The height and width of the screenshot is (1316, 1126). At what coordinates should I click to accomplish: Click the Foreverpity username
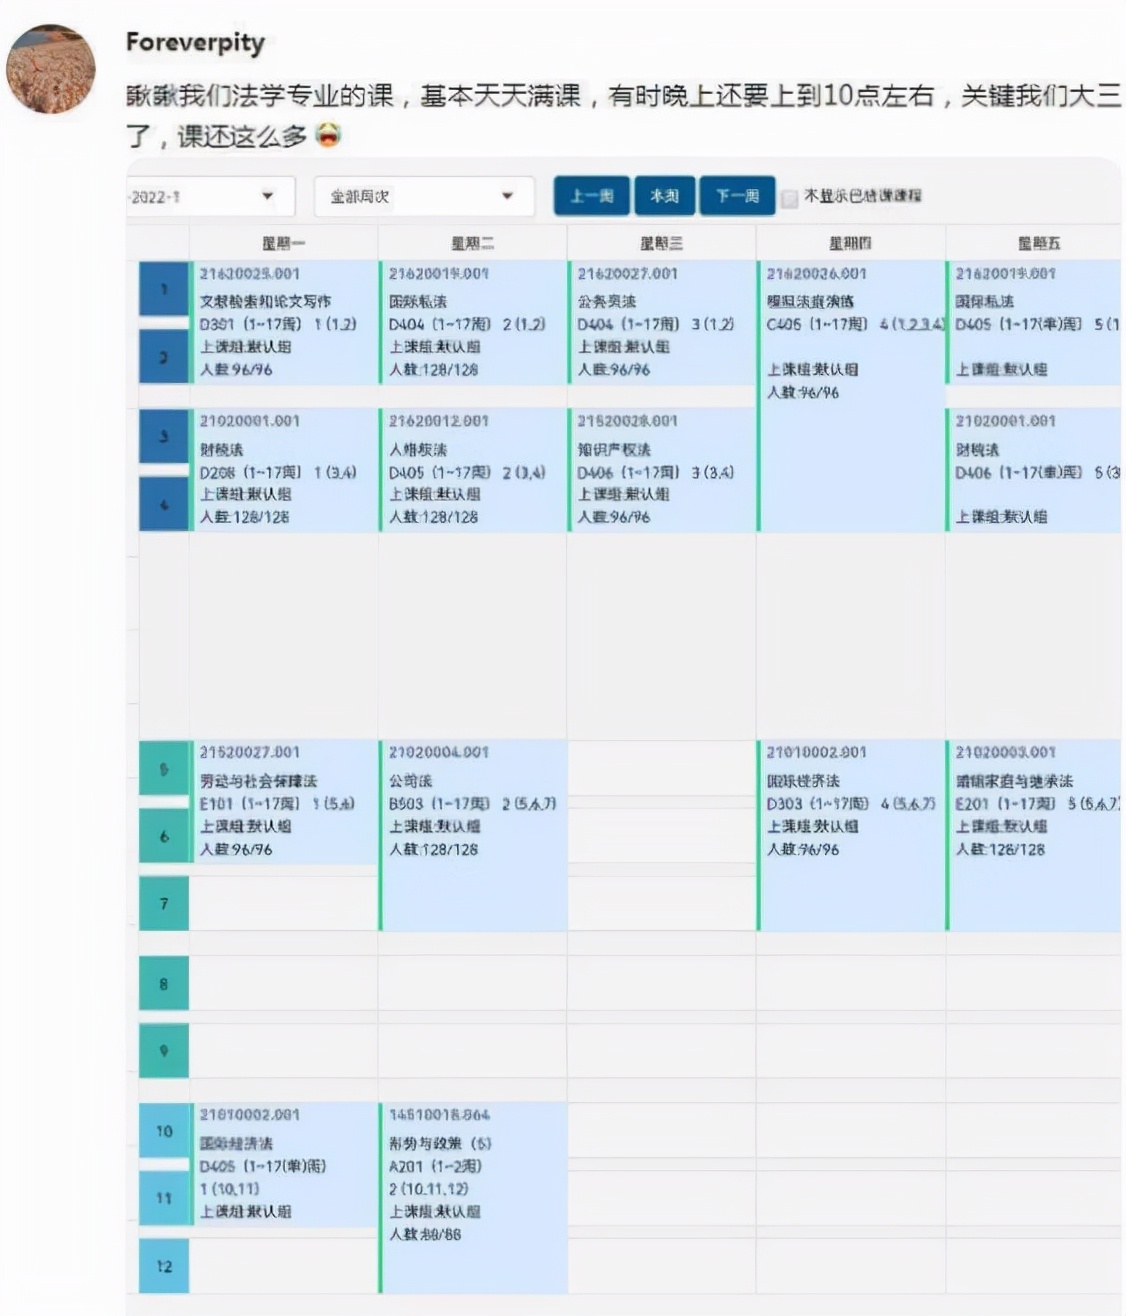click(x=195, y=42)
